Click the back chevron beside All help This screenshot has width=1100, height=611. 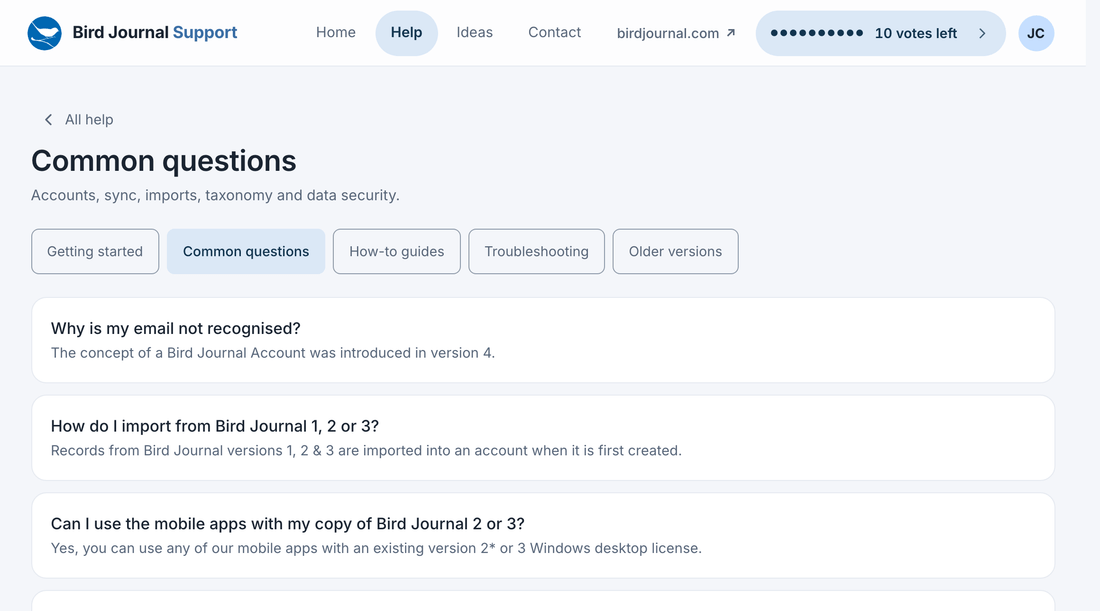(48, 120)
